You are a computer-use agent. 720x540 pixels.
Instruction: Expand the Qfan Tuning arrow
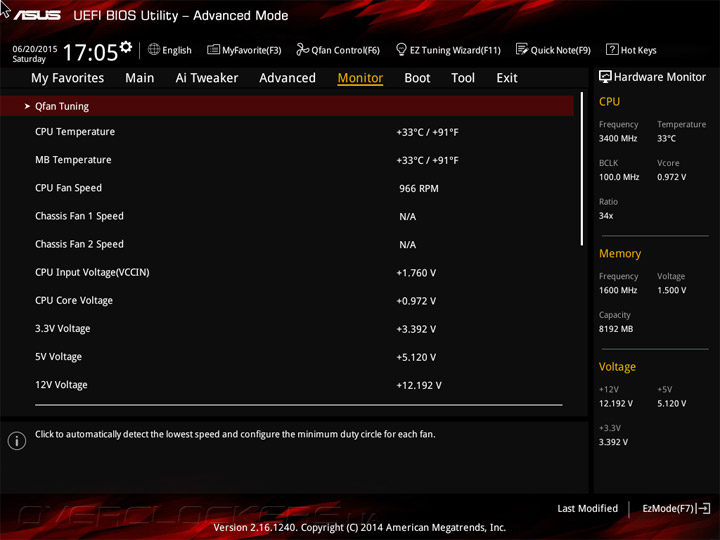coord(27,106)
